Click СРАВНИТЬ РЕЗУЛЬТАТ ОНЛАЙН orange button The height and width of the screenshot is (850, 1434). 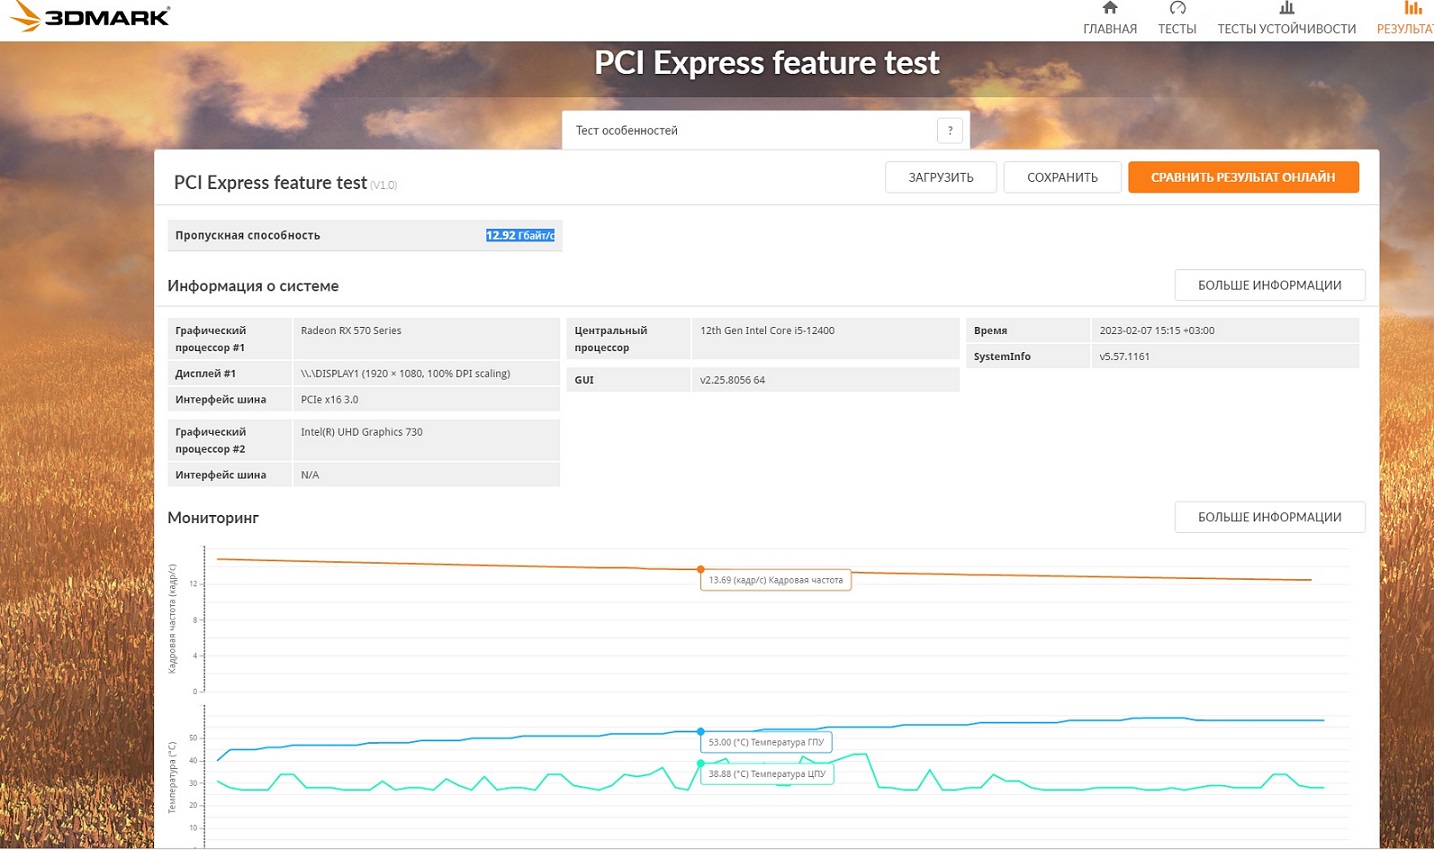point(1243,177)
